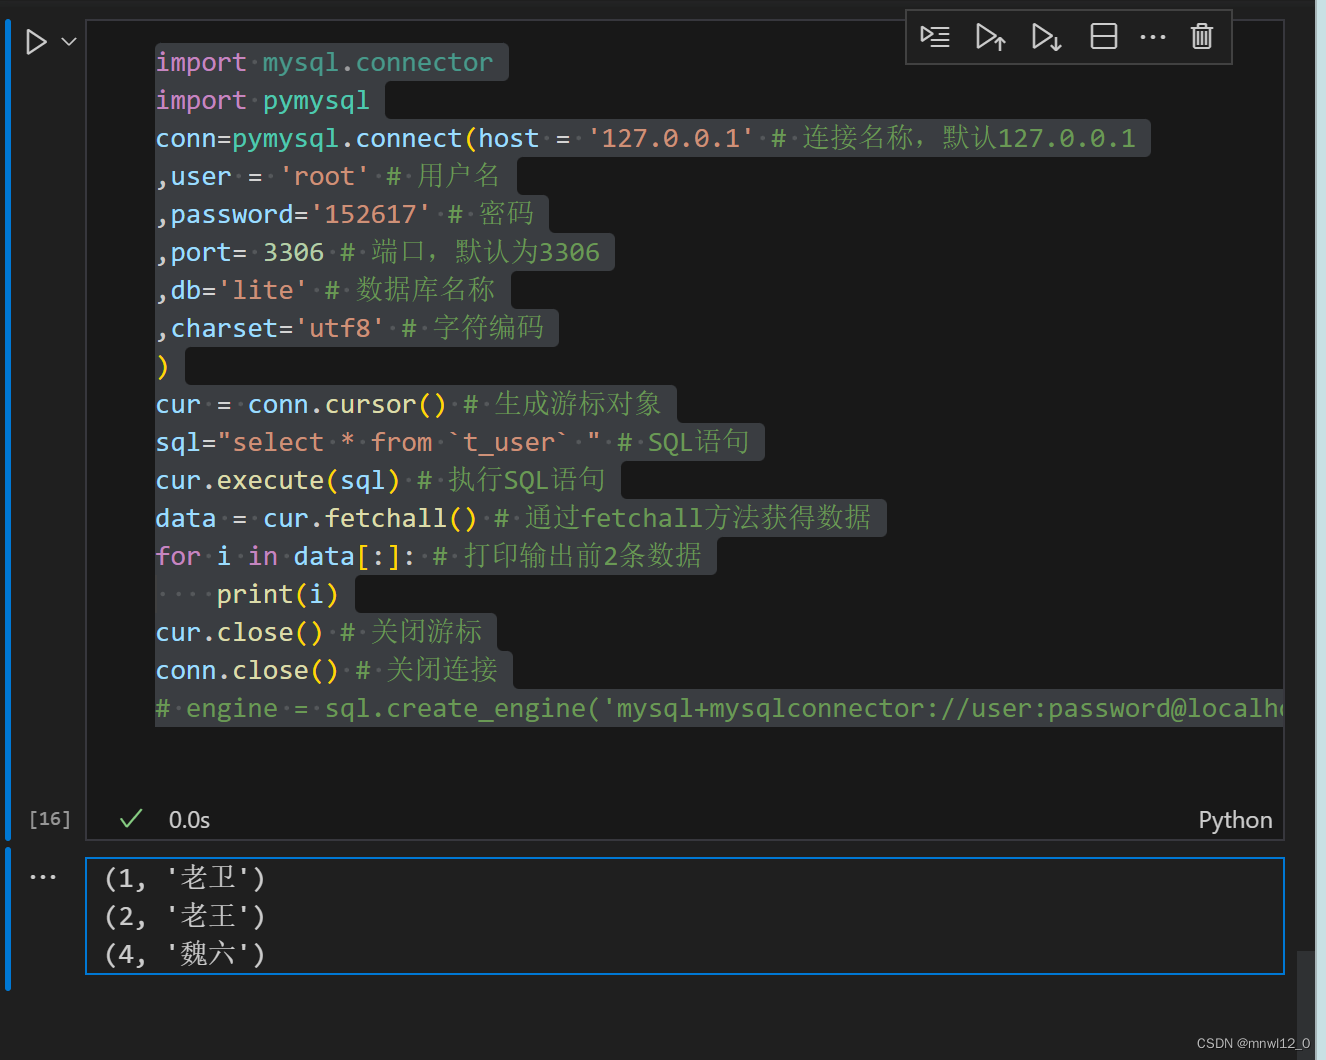The width and height of the screenshot is (1326, 1060).
Task: Open the More Actions ellipsis in cell toolbar
Action: click(1152, 36)
